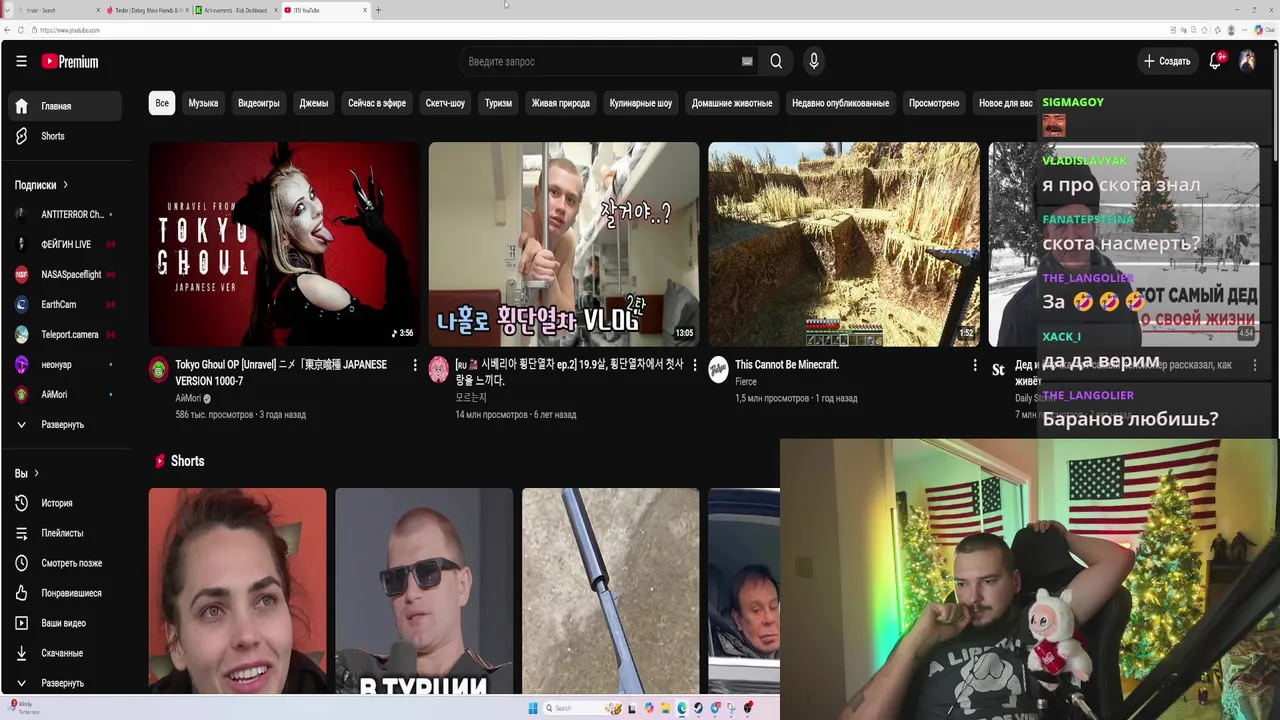Open the woman close-up Shorts thumbnail
Viewport: 1280px width, 720px height.
pyautogui.click(x=237, y=591)
